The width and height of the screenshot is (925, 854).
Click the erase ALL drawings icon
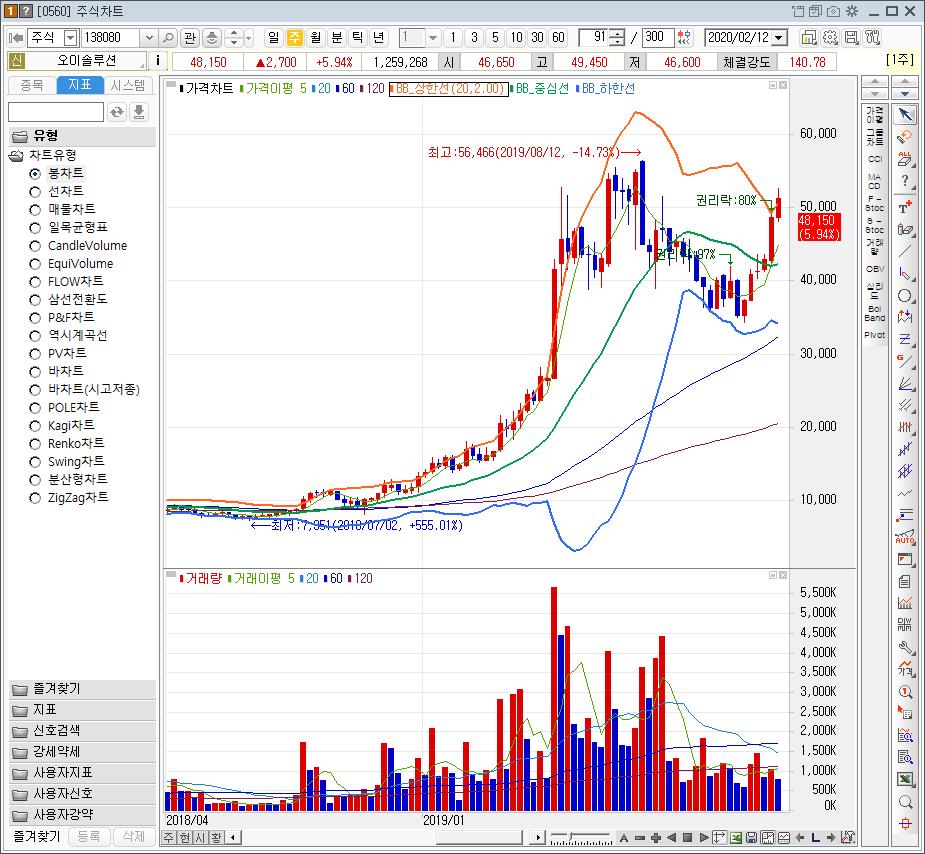904,159
